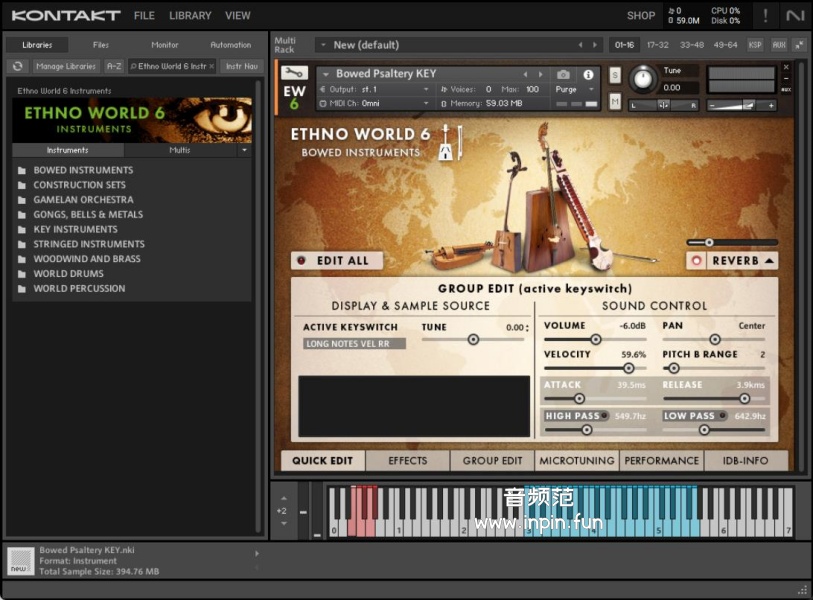Solo the Bowed Psaltery instrument

[x=615, y=76]
